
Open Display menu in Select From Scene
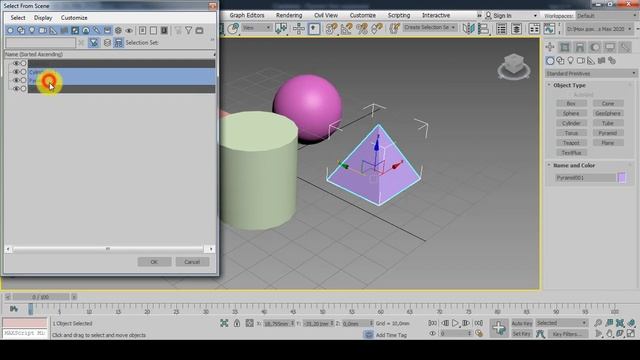click(43, 18)
